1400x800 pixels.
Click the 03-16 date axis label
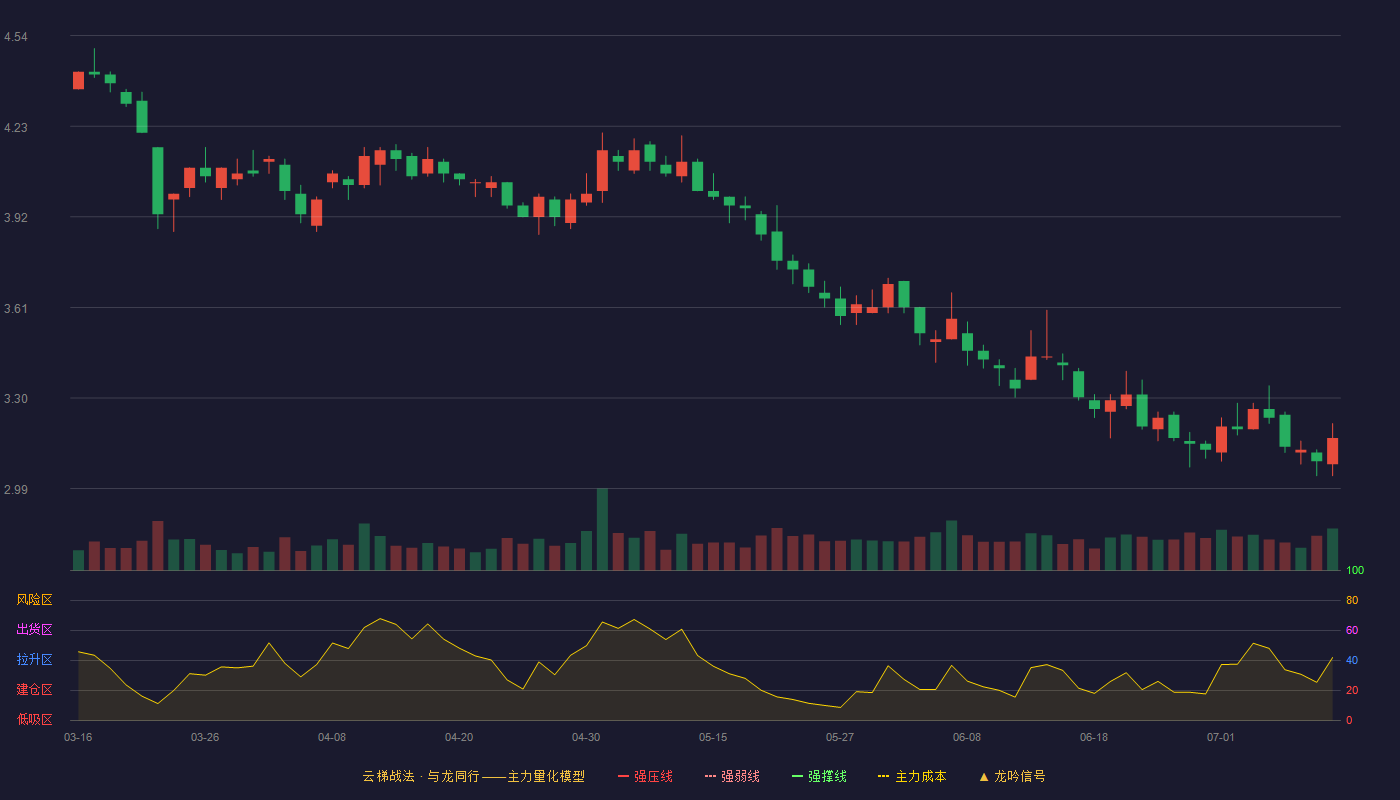78,737
